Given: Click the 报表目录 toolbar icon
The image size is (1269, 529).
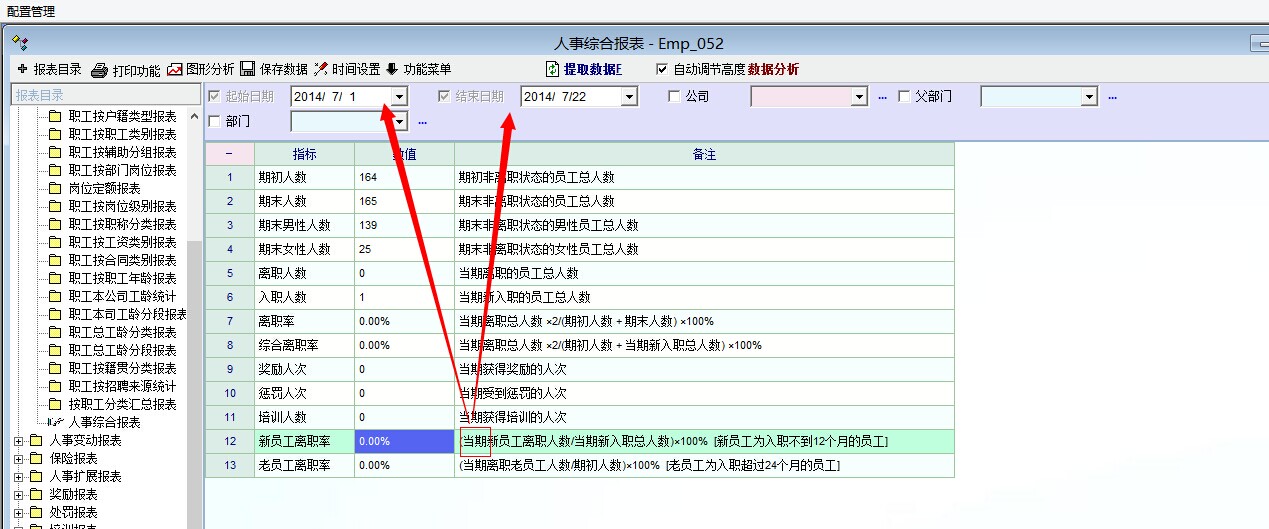Looking at the screenshot, I should point(22,69).
